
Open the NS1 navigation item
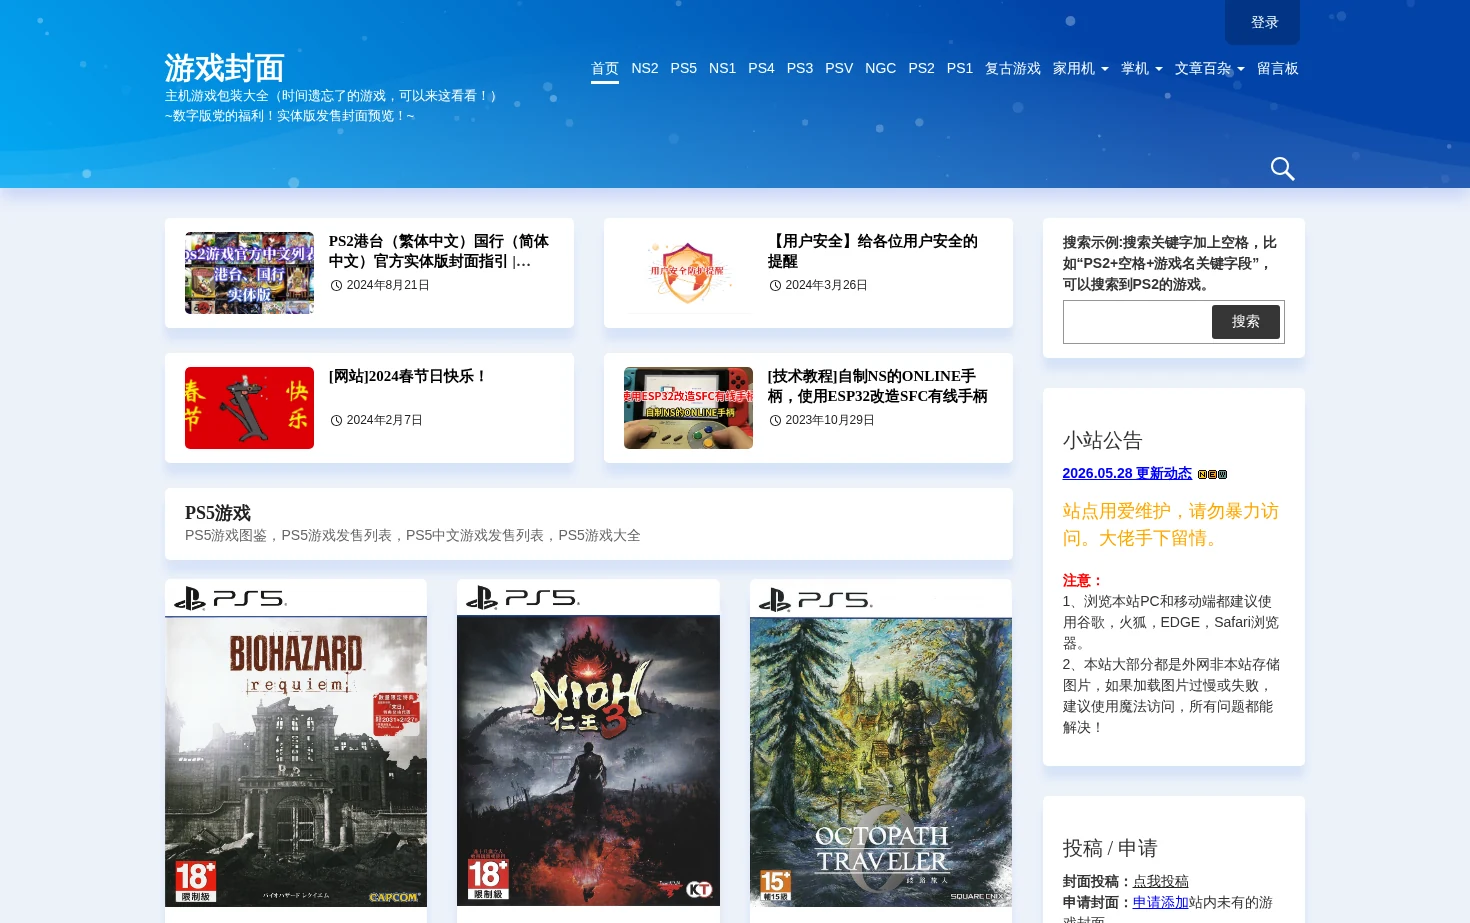722,68
